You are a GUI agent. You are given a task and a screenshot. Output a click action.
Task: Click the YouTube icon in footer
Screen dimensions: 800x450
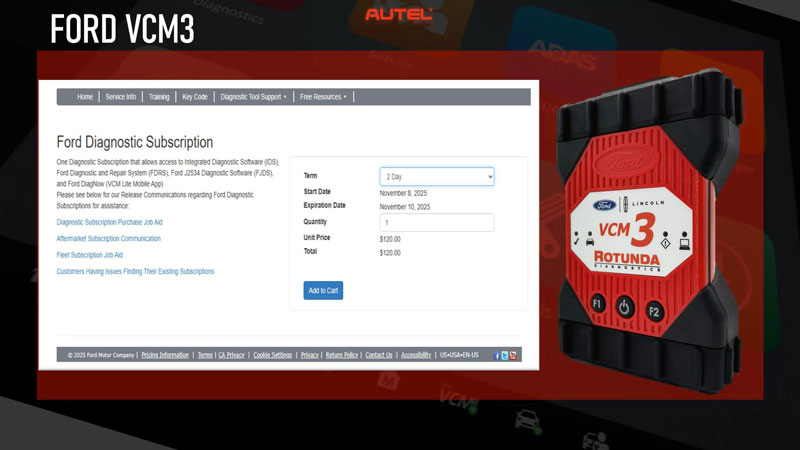[514, 355]
